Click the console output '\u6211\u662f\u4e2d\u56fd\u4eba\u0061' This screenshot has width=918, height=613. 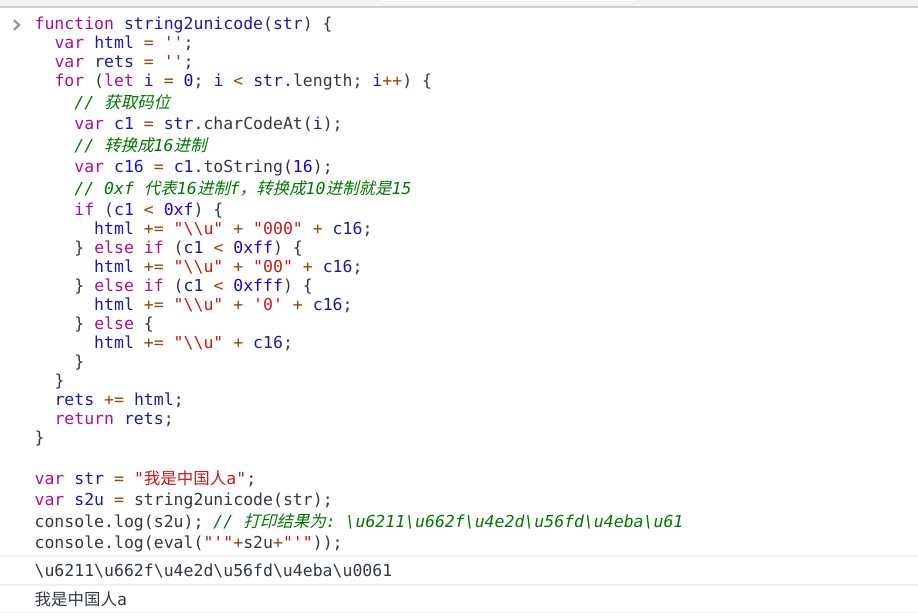click(x=213, y=570)
